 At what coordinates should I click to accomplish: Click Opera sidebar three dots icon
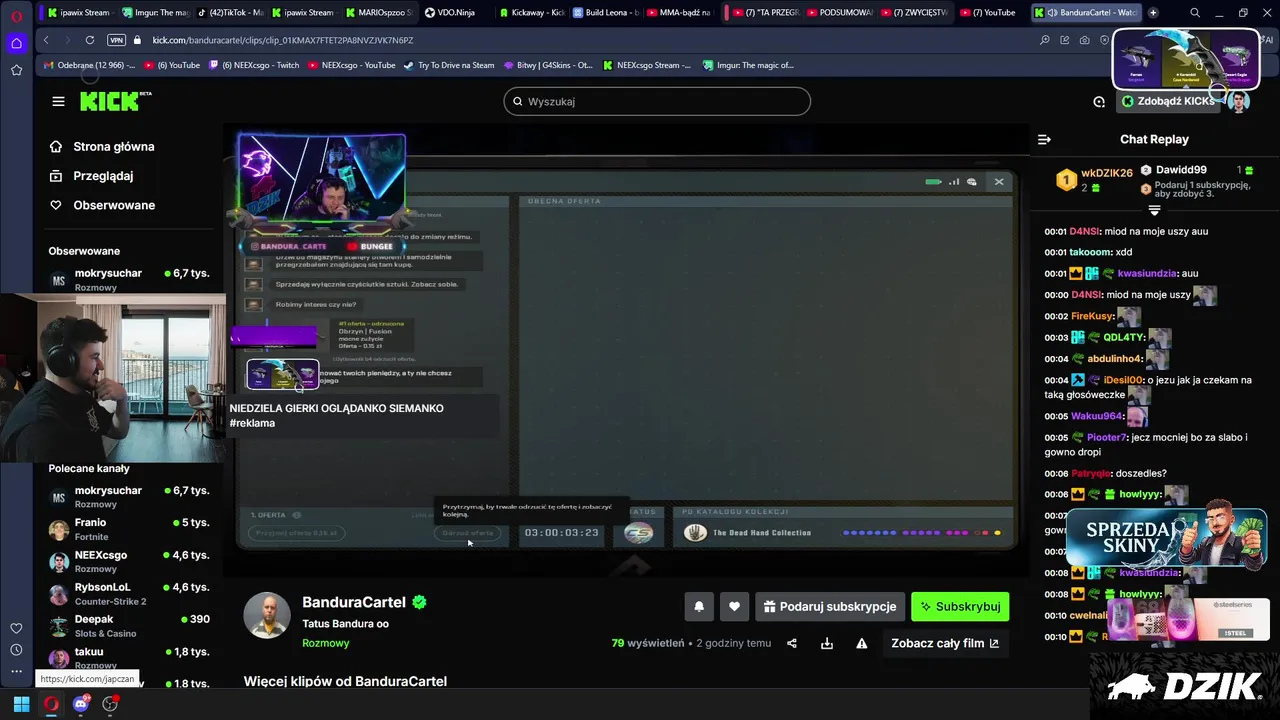coord(16,672)
